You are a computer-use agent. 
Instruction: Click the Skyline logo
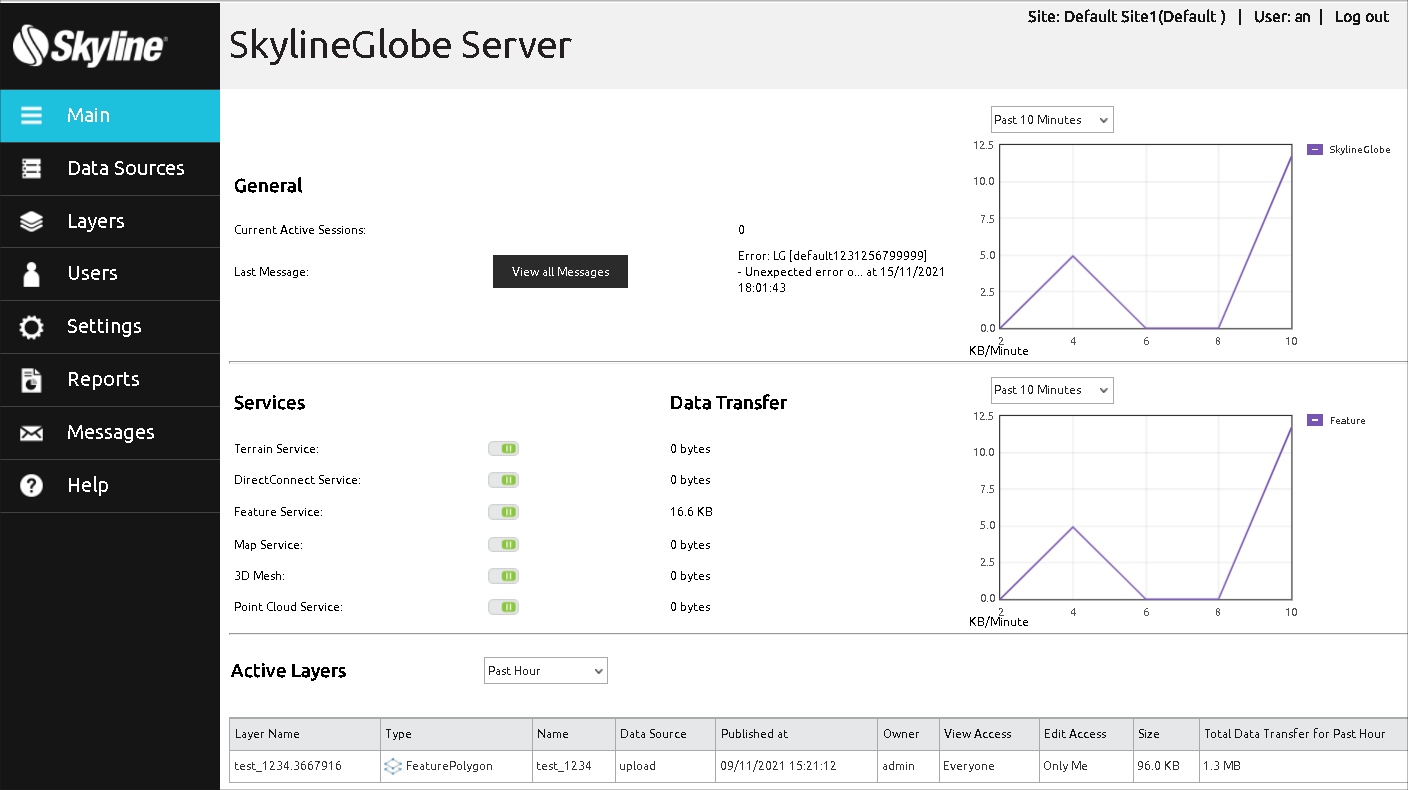tap(90, 45)
